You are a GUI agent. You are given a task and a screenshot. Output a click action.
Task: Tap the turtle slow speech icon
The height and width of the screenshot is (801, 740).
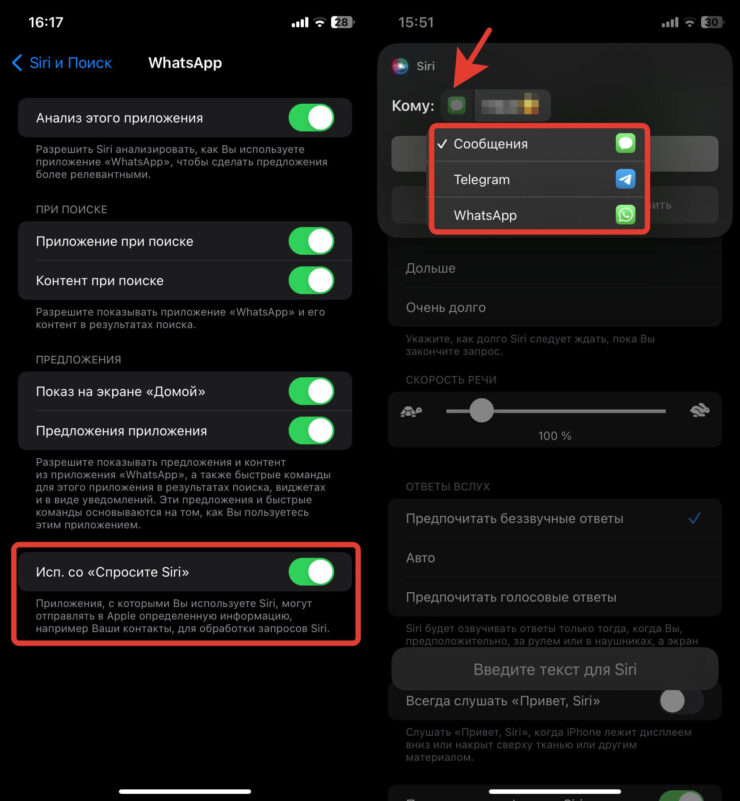411,411
